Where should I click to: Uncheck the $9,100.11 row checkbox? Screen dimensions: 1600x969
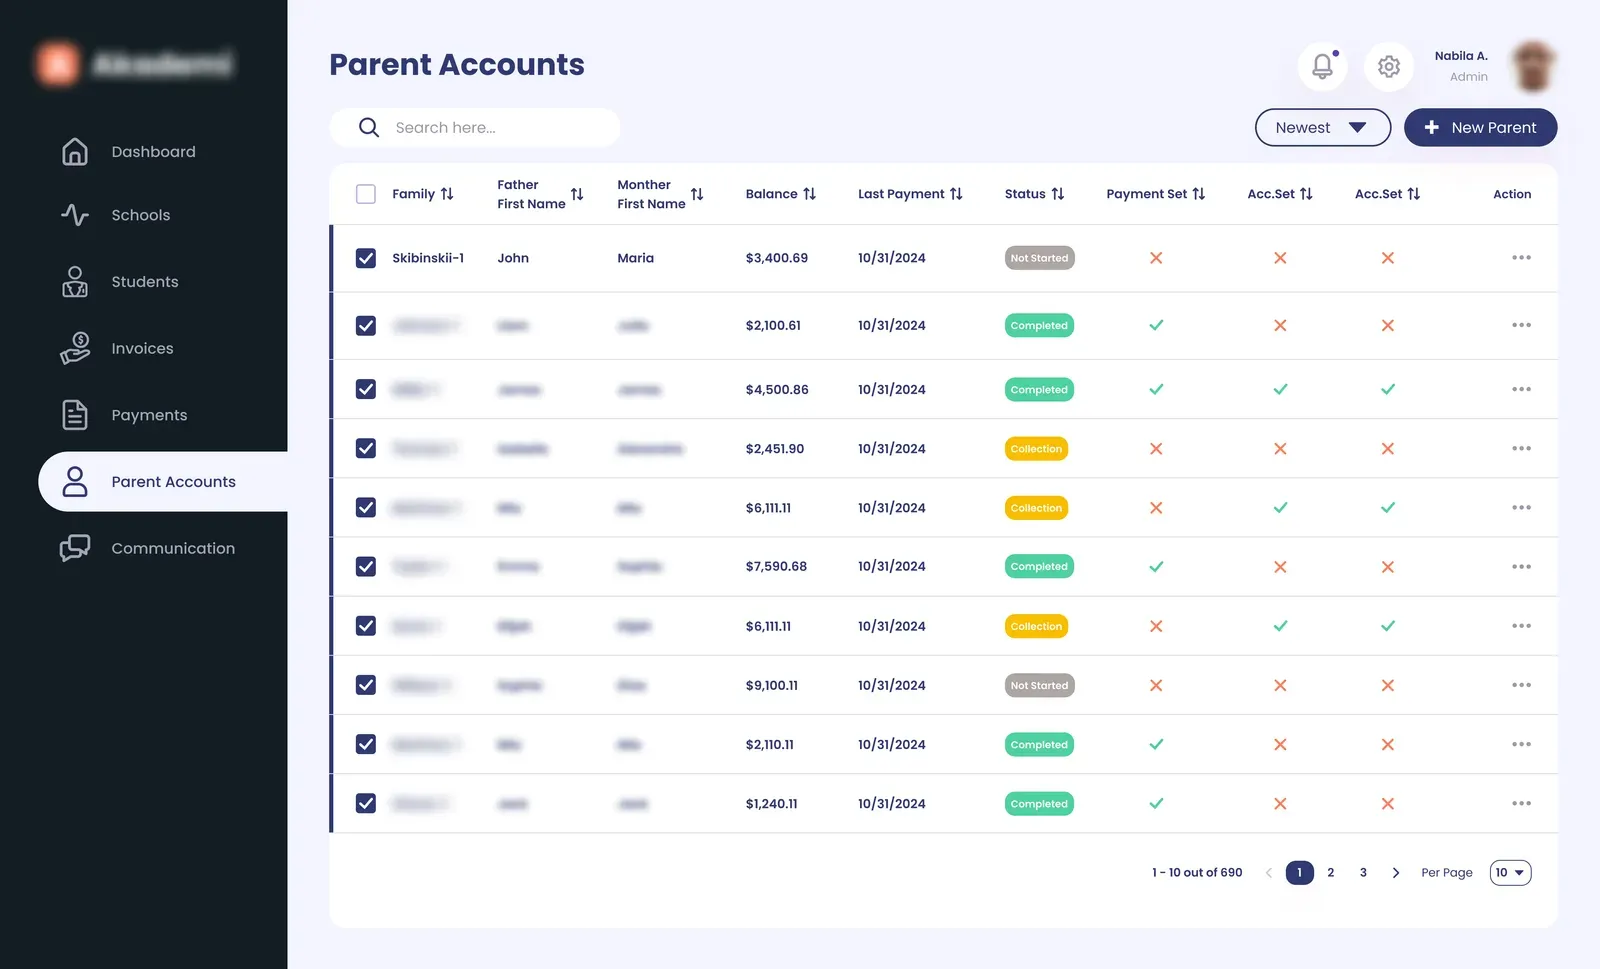pyautogui.click(x=366, y=685)
